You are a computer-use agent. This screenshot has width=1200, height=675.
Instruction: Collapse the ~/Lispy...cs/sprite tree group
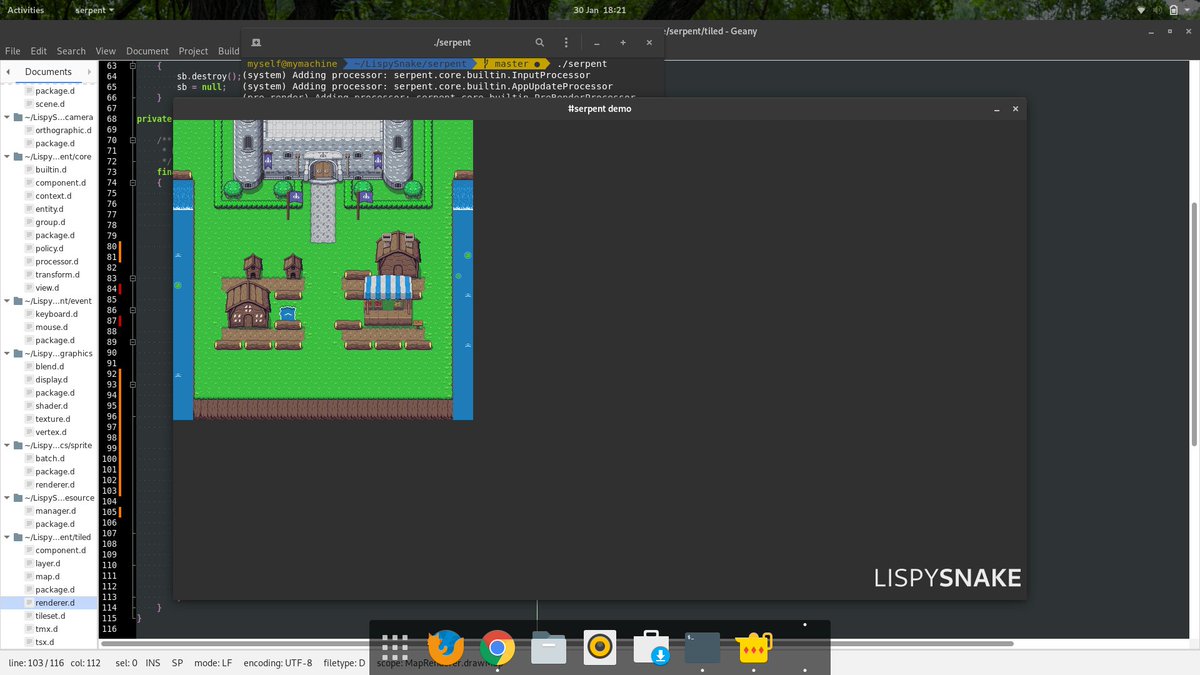pyautogui.click(x=7, y=445)
